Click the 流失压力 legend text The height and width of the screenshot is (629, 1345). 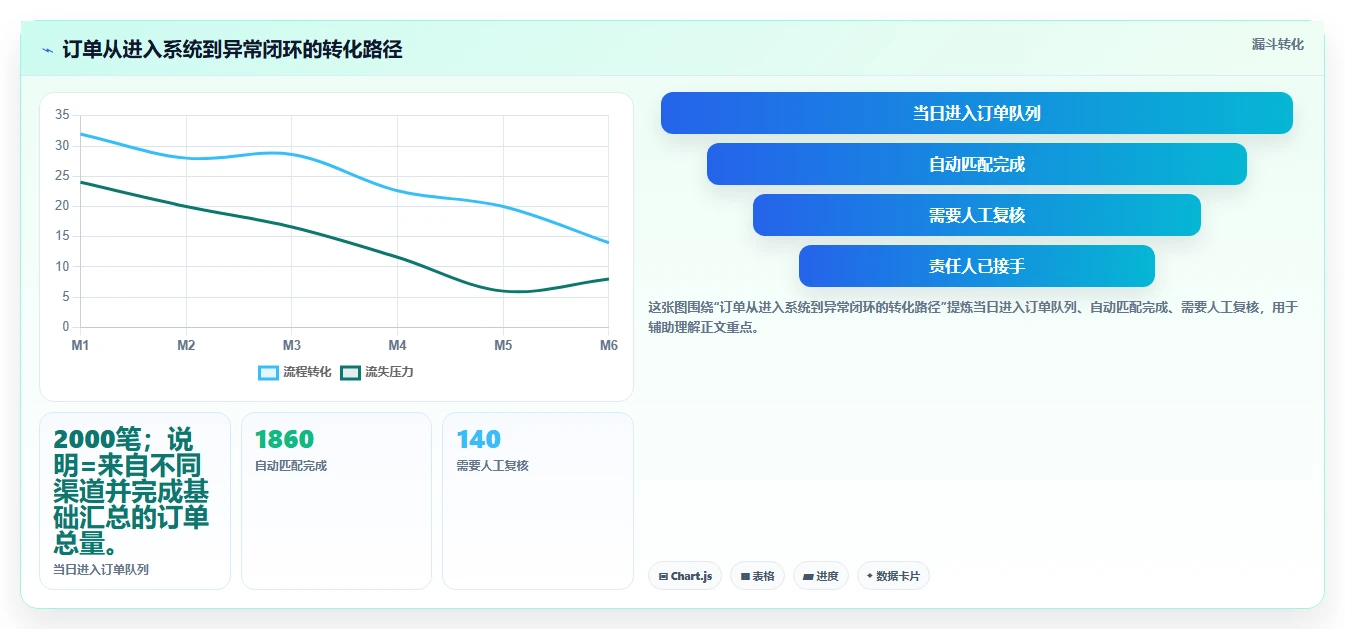(x=389, y=372)
